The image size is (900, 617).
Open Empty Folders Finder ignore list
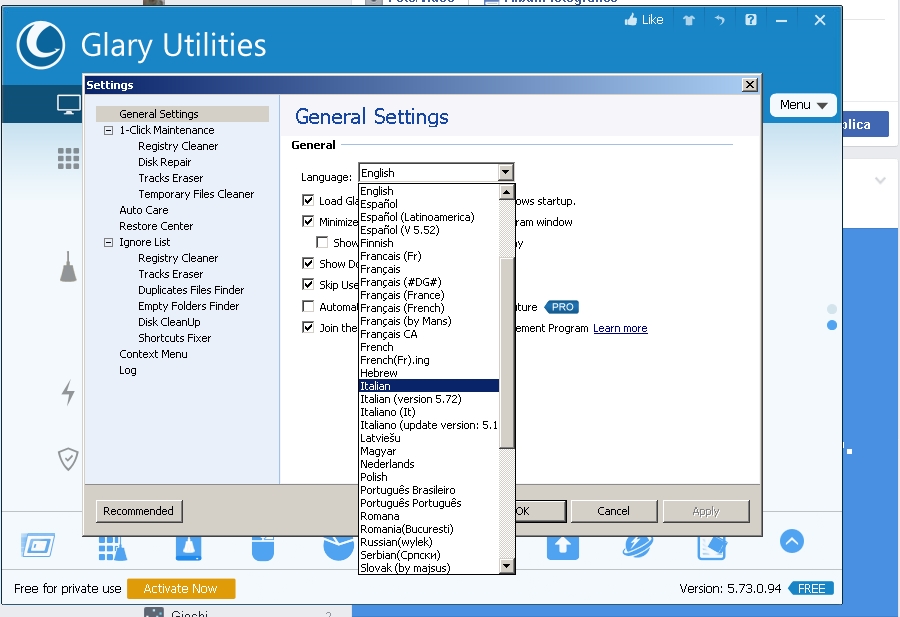pyautogui.click(x=188, y=306)
